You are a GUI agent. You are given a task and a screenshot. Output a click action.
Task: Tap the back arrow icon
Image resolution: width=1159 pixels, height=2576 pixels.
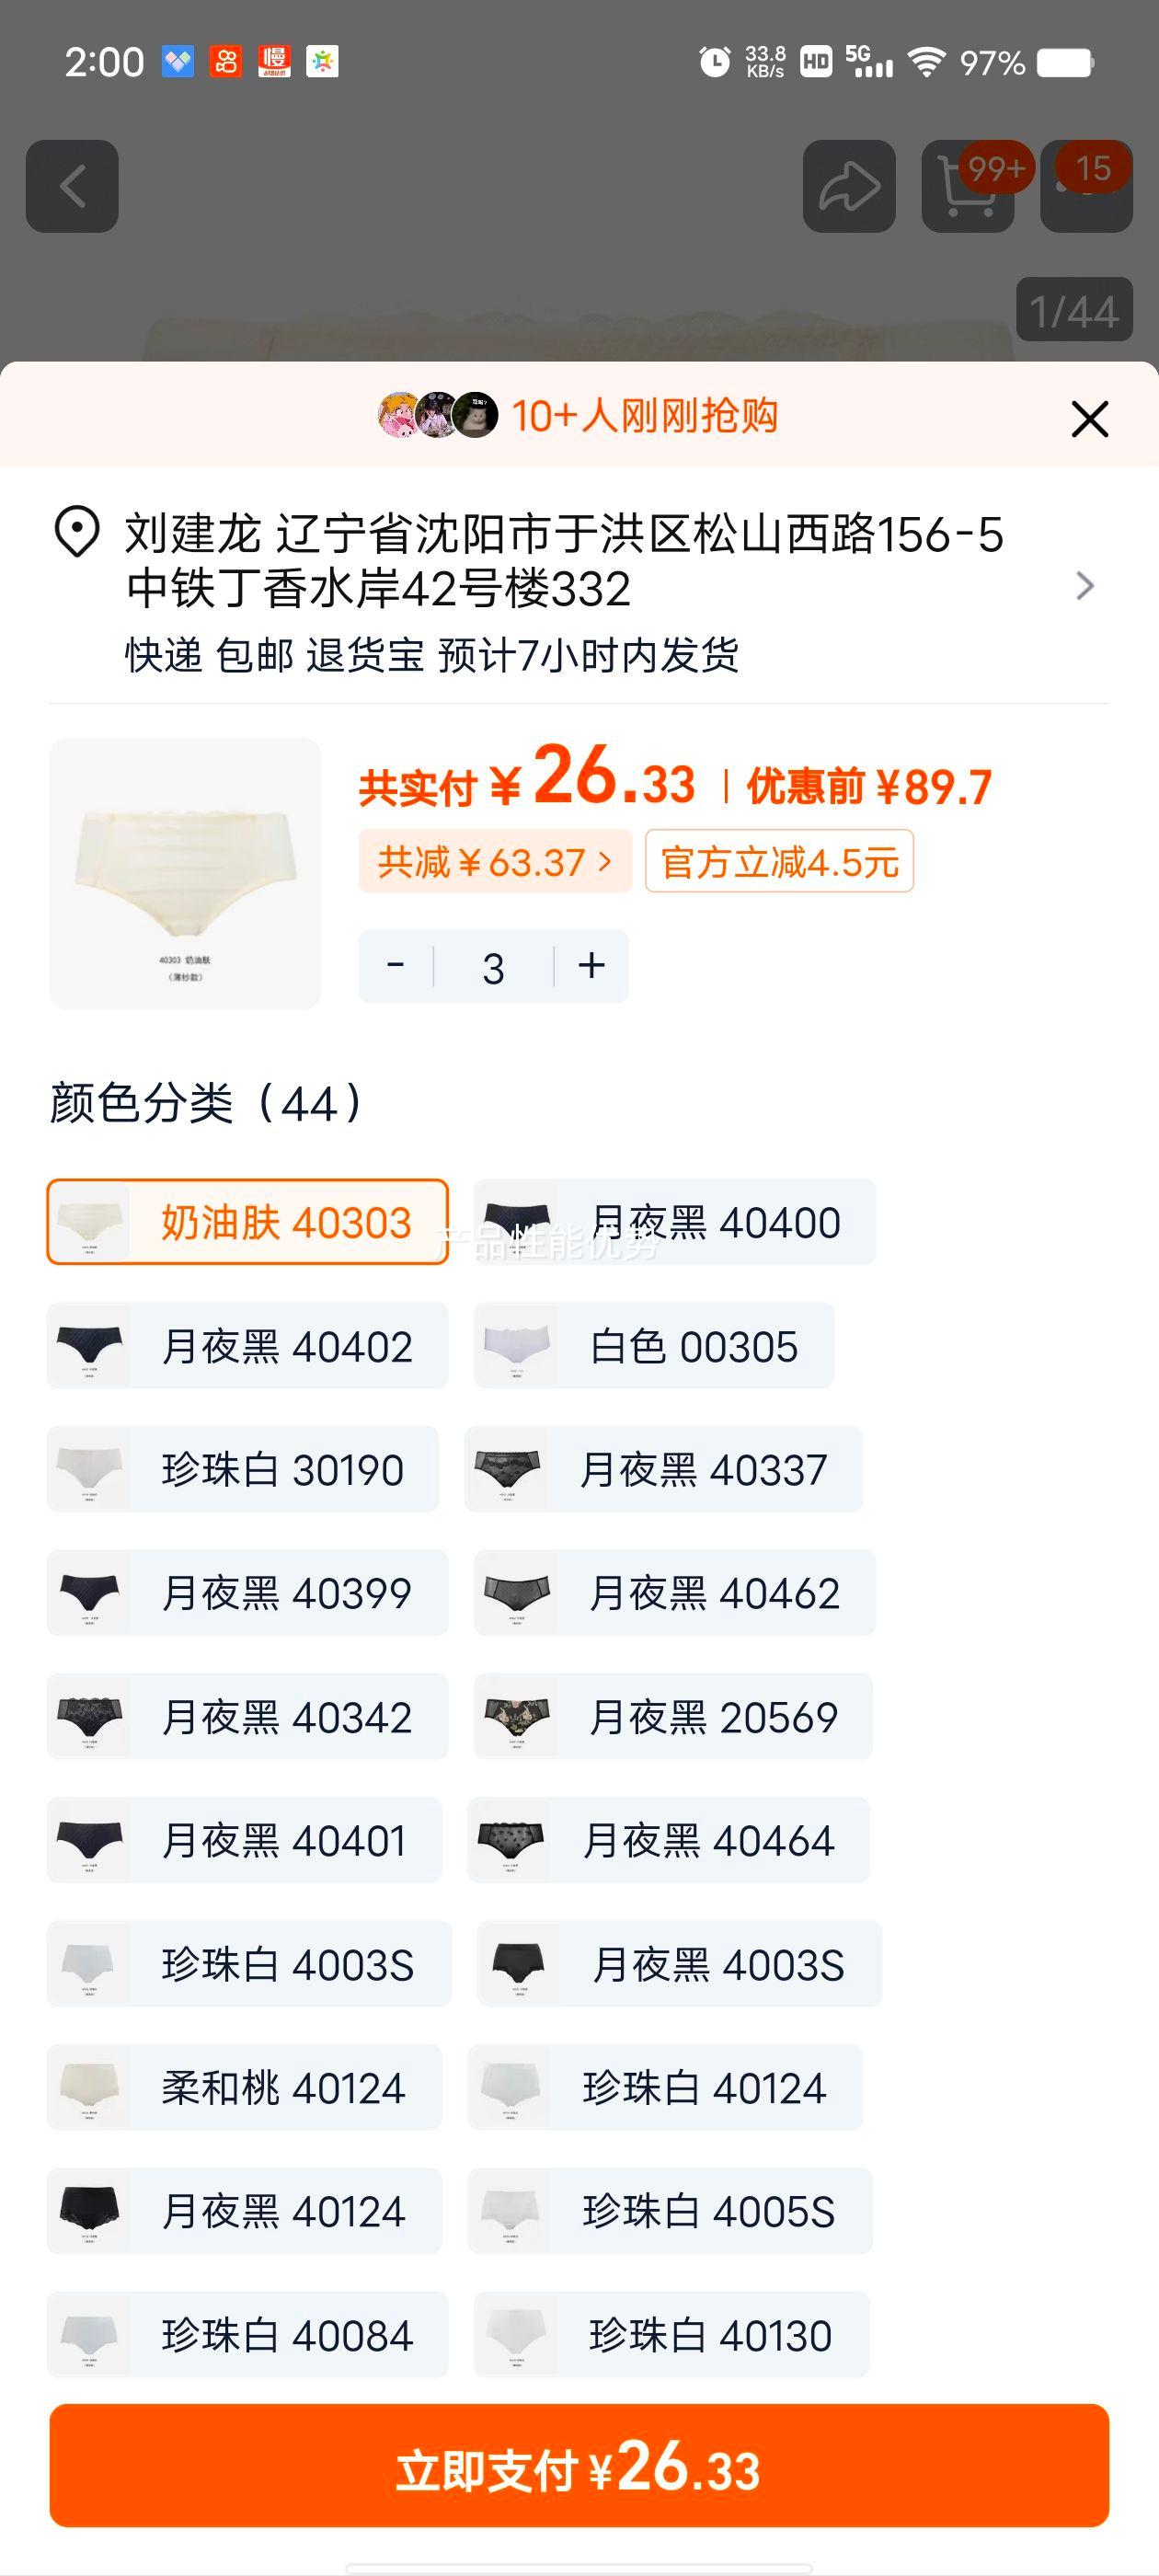[72, 186]
